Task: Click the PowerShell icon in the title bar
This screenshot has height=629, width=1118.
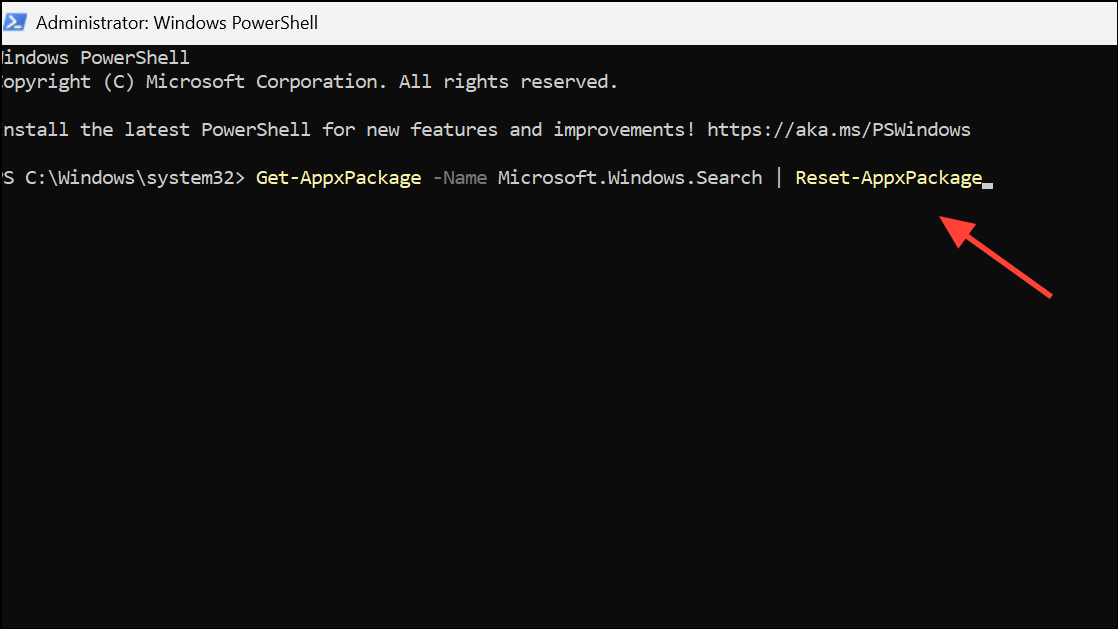Action: pyautogui.click(x=14, y=21)
